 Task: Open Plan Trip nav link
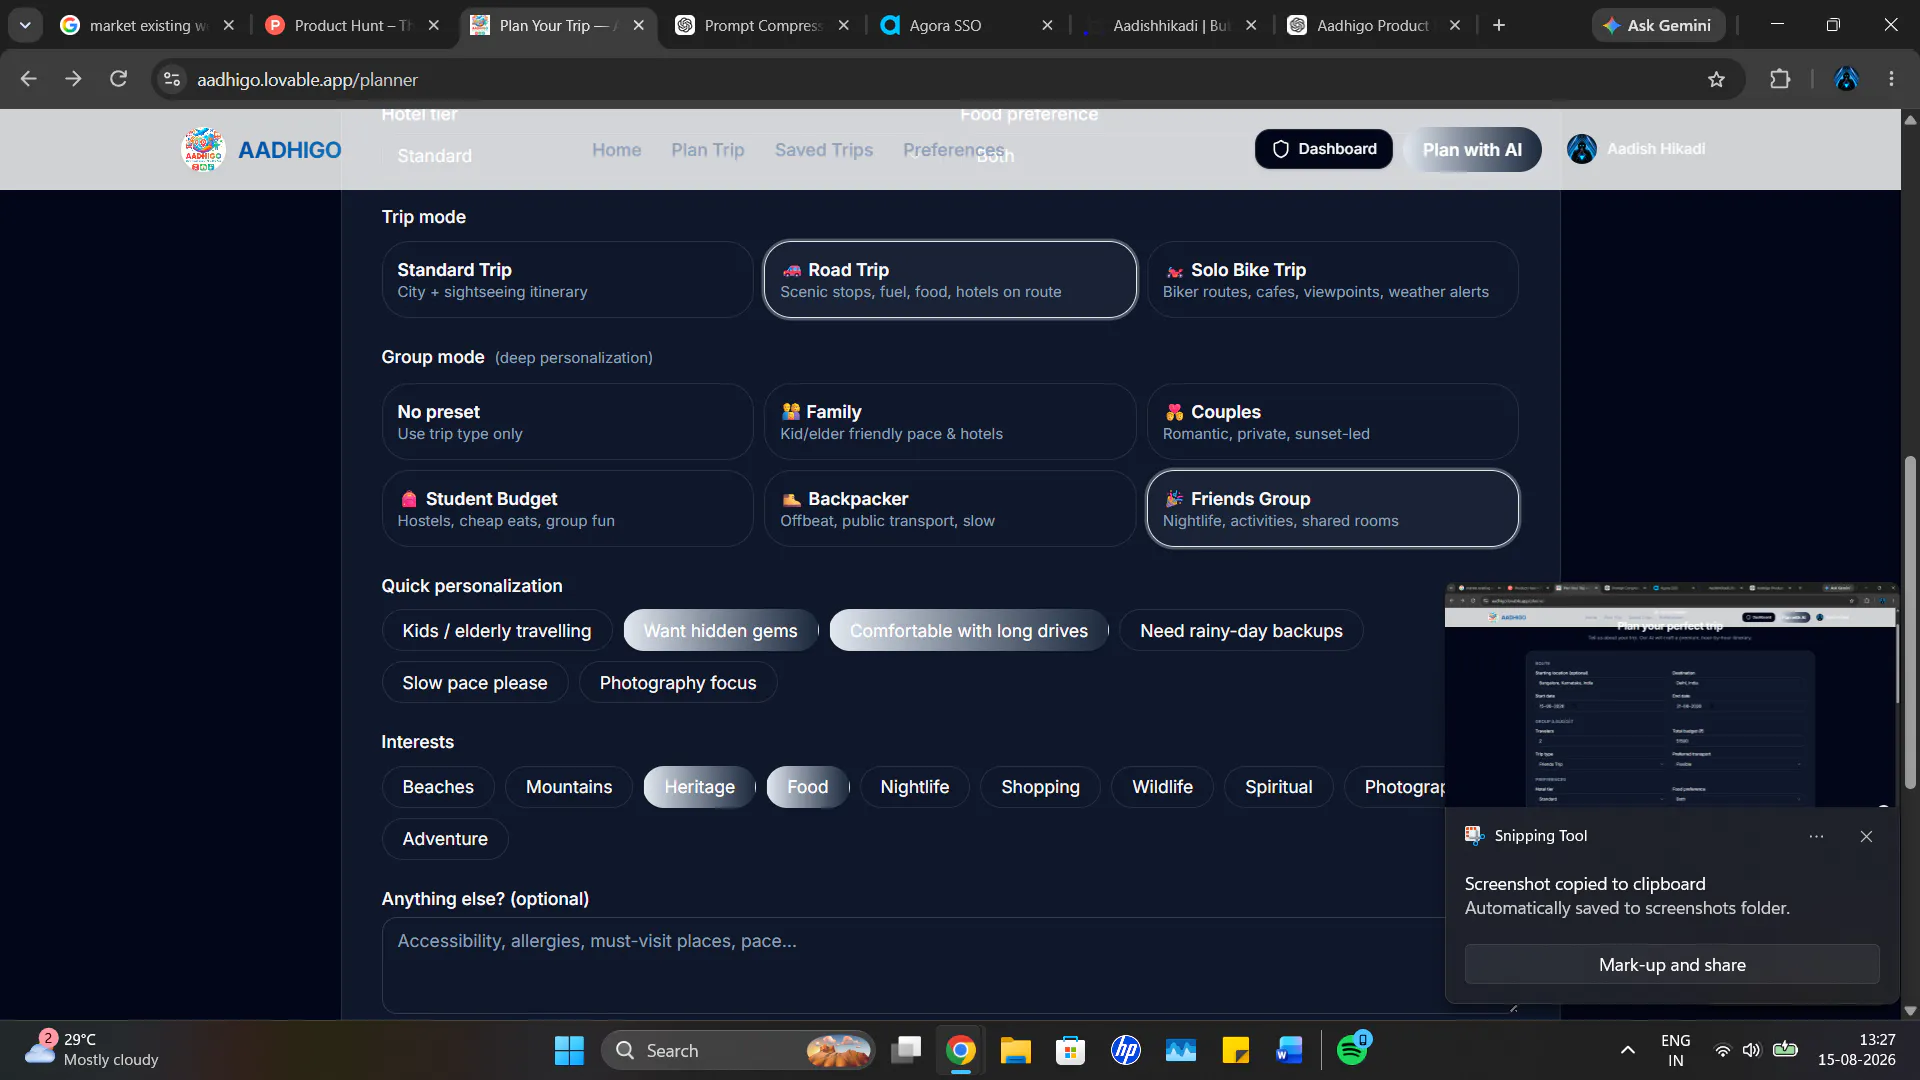tap(708, 149)
